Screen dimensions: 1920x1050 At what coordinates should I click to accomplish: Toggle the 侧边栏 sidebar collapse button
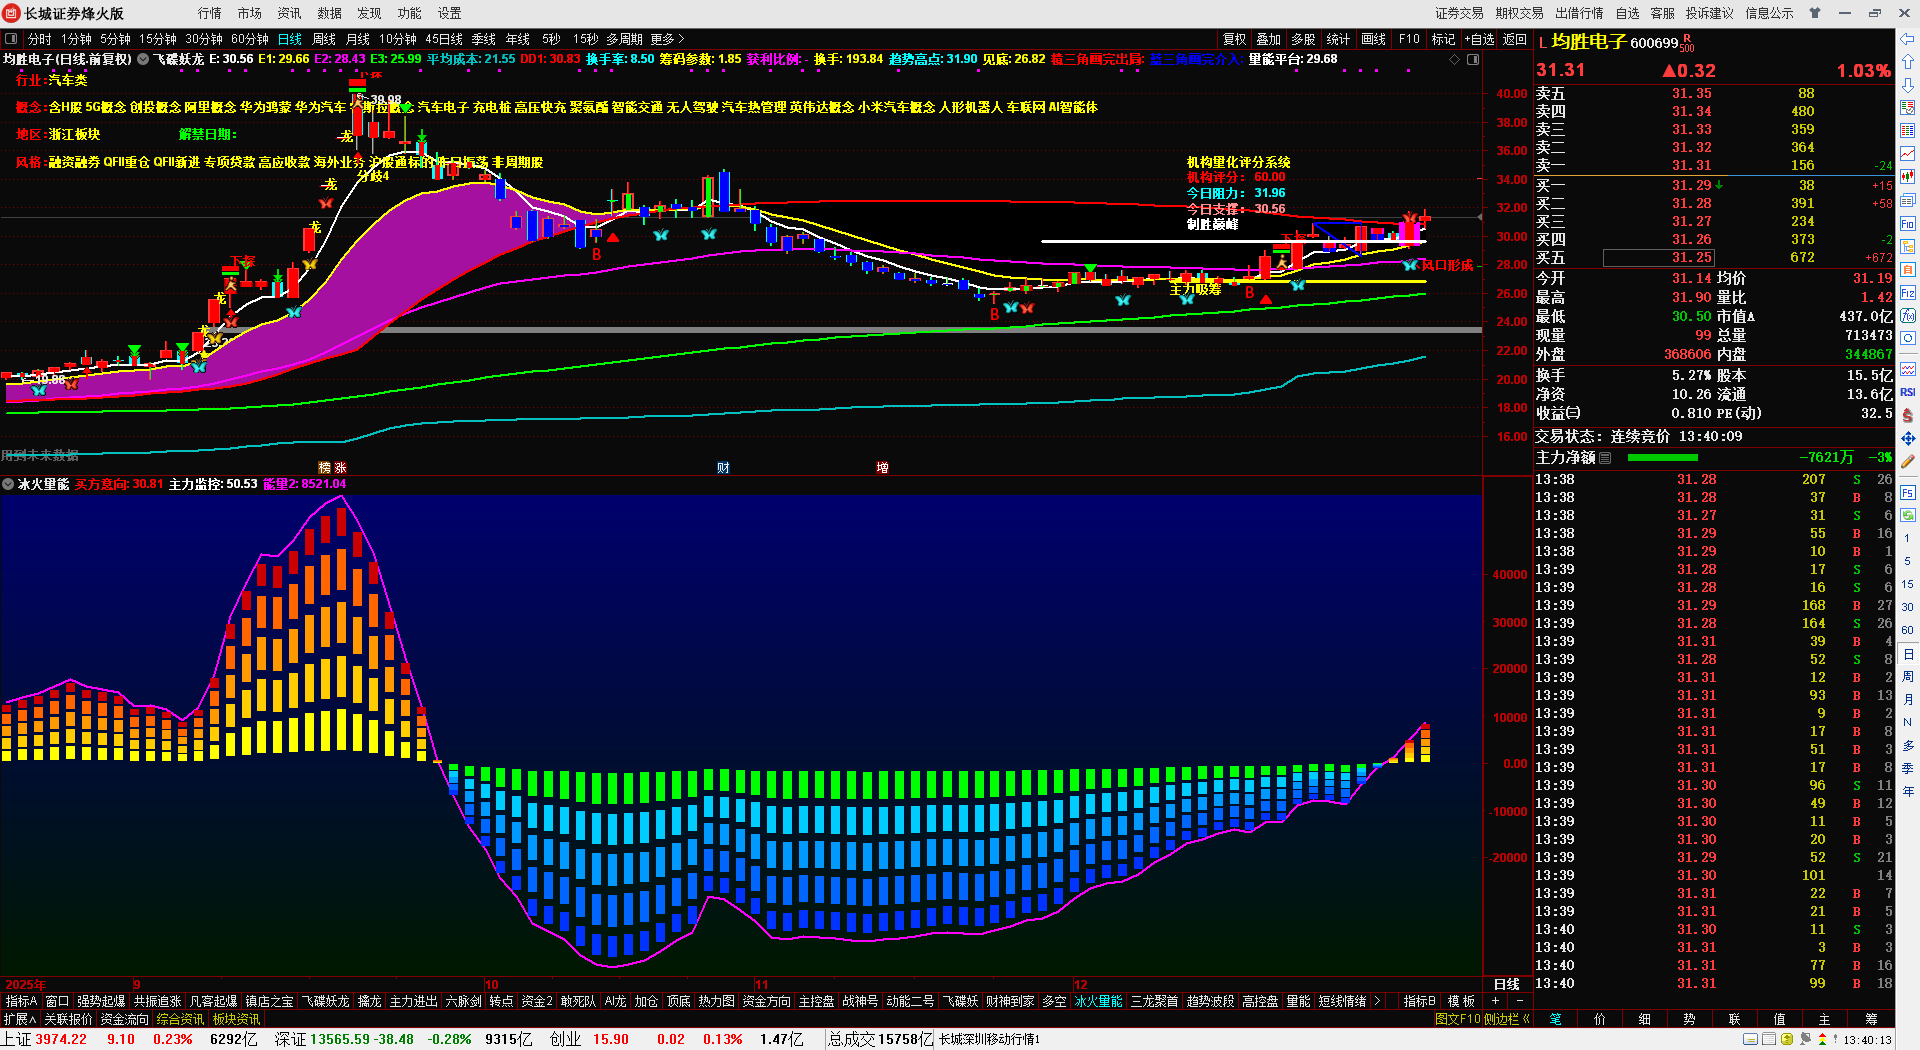(1506, 1019)
